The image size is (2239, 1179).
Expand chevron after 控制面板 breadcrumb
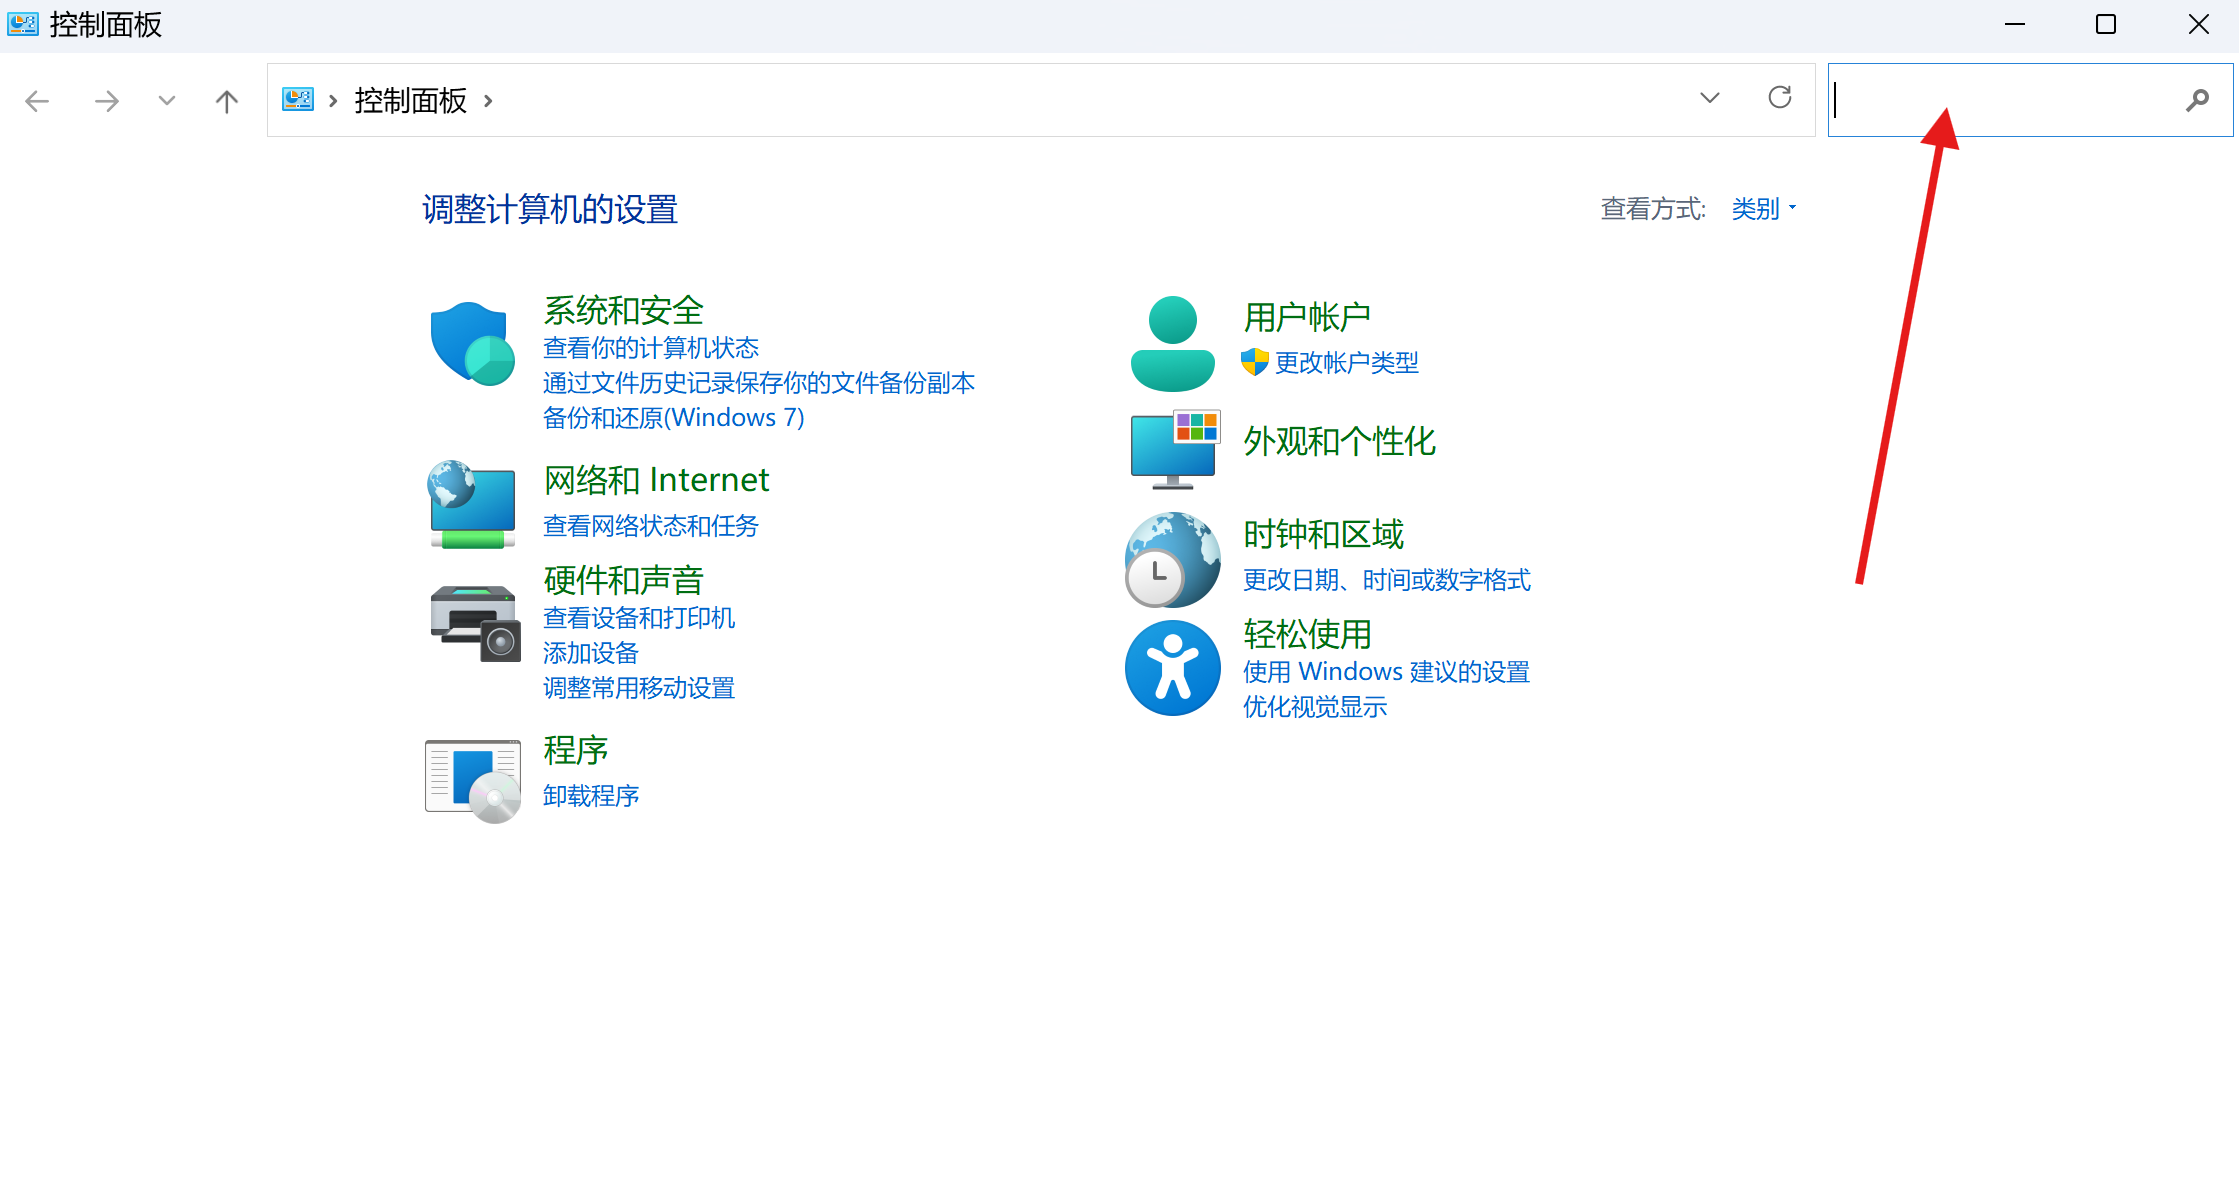click(488, 101)
